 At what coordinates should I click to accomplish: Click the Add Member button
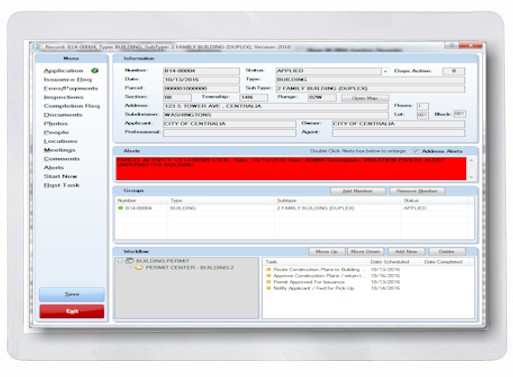click(x=357, y=191)
